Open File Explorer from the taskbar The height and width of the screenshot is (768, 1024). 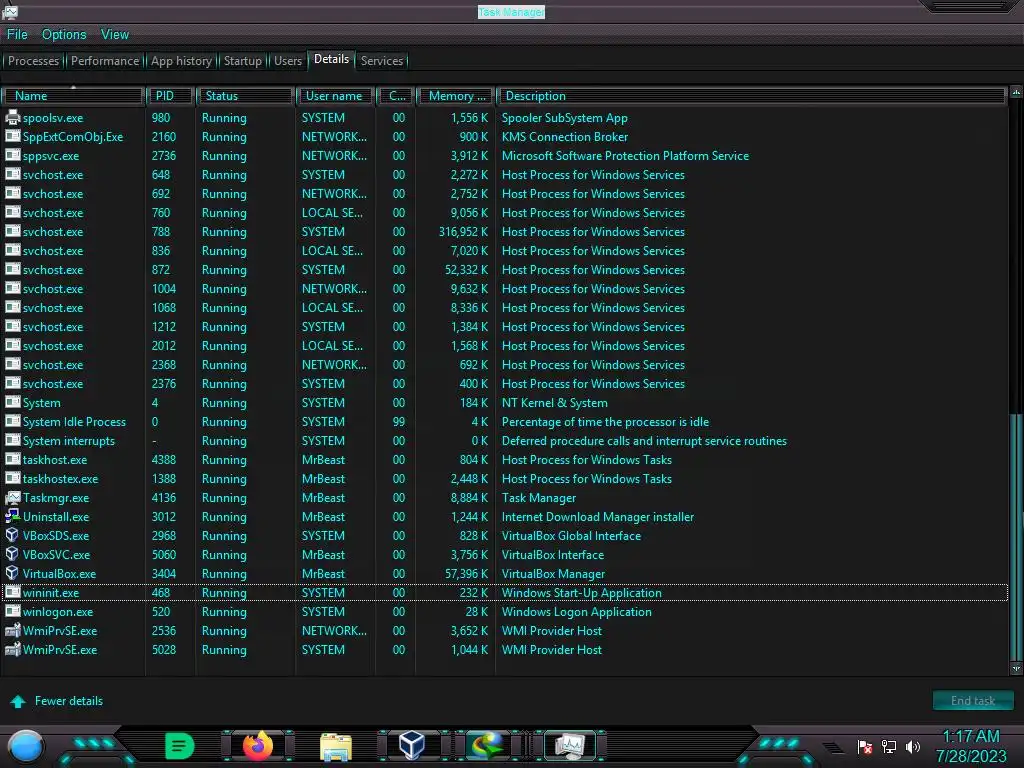(336, 746)
